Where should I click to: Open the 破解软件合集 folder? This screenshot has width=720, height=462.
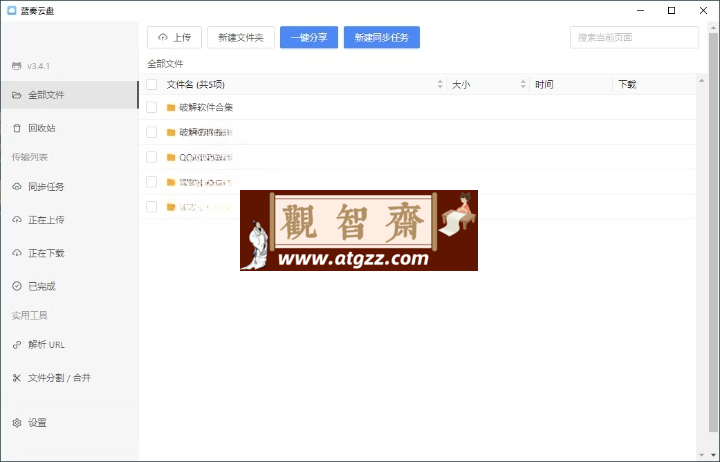tap(206, 107)
